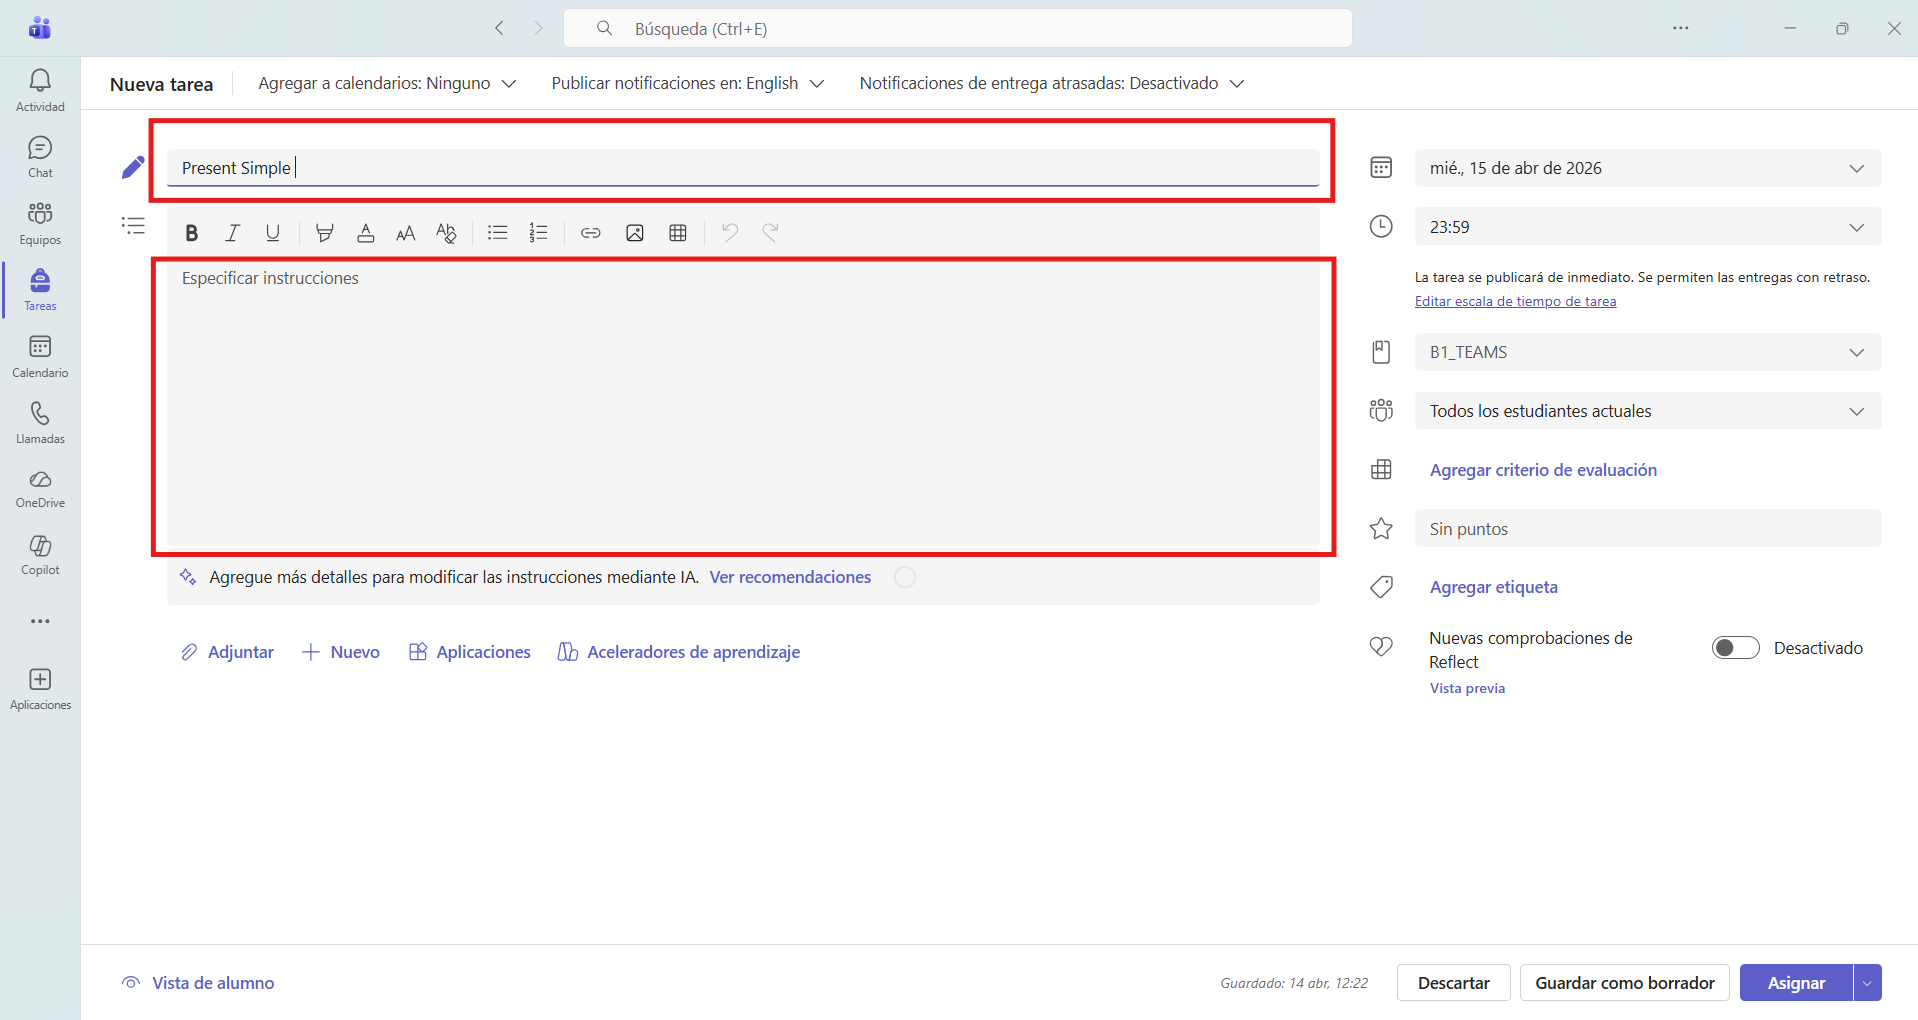Select the text highlight tool

324,233
